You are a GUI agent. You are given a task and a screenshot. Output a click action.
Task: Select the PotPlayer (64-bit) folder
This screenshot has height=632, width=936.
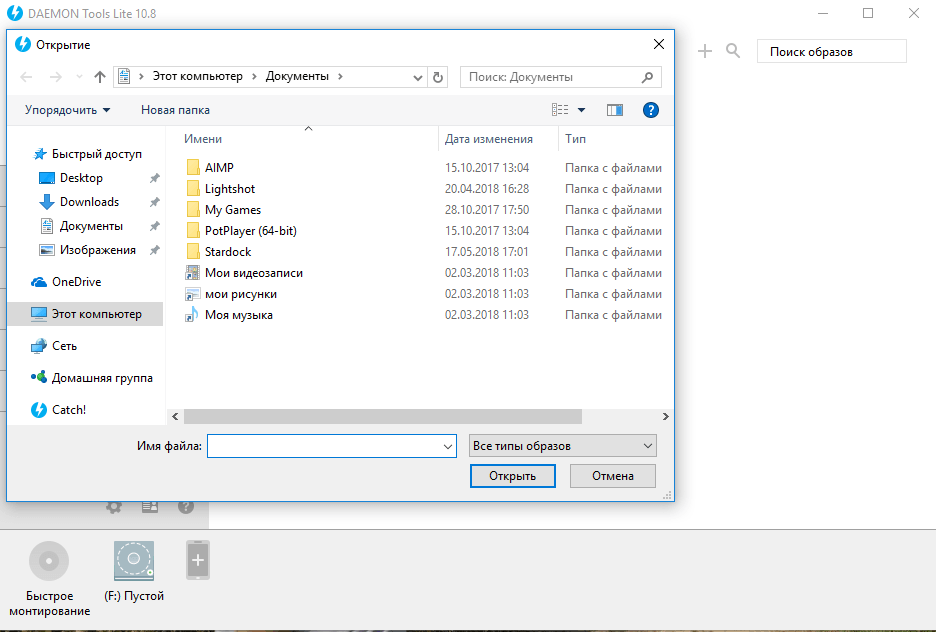coord(251,231)
